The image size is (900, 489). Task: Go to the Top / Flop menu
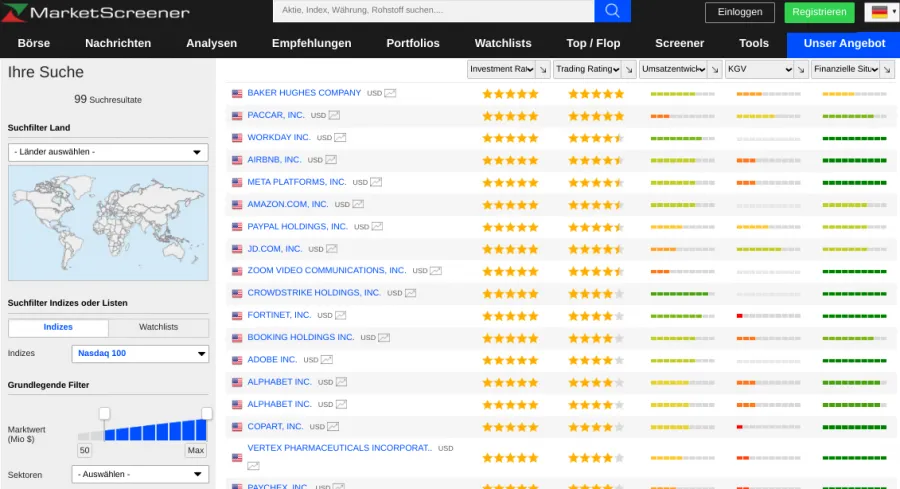click(x=593, y=43)
